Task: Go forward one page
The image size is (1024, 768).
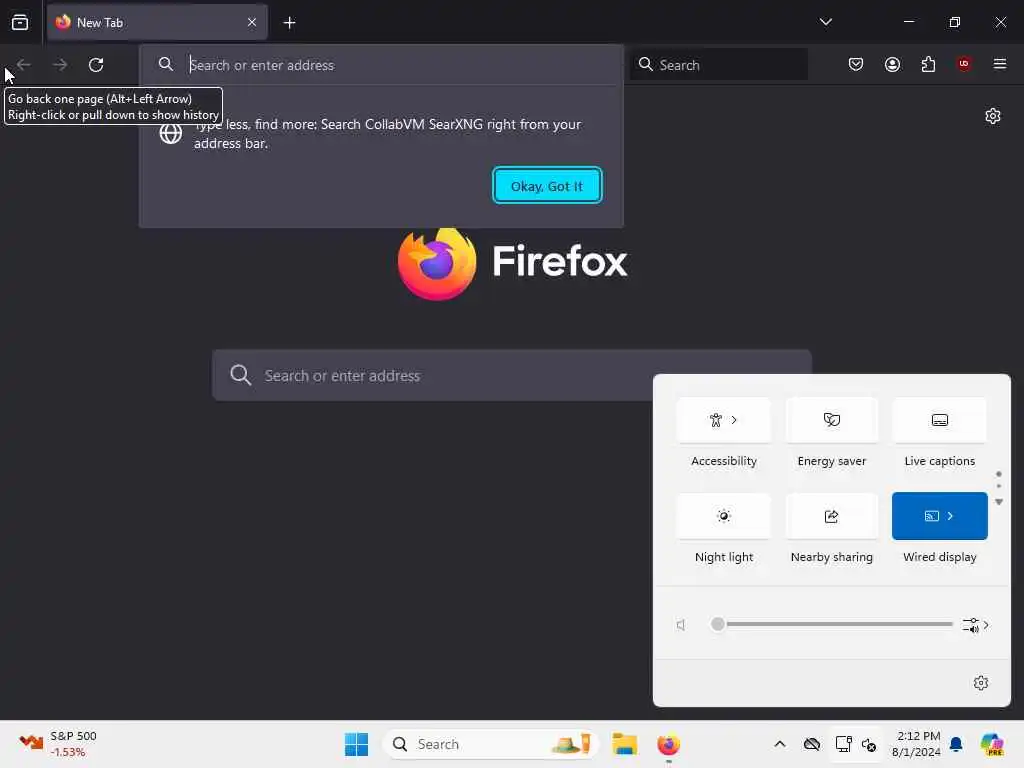Action: tap(60, 65)
